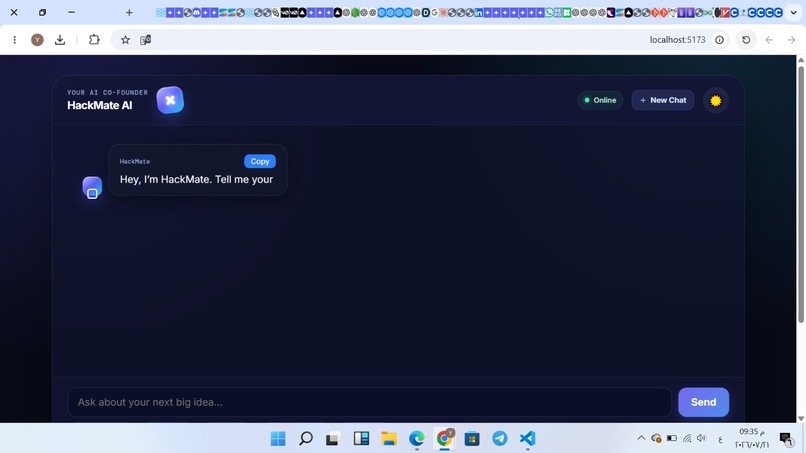Reload the current page
The height and width of the screenshot is (453, 806).
point(746,40)
